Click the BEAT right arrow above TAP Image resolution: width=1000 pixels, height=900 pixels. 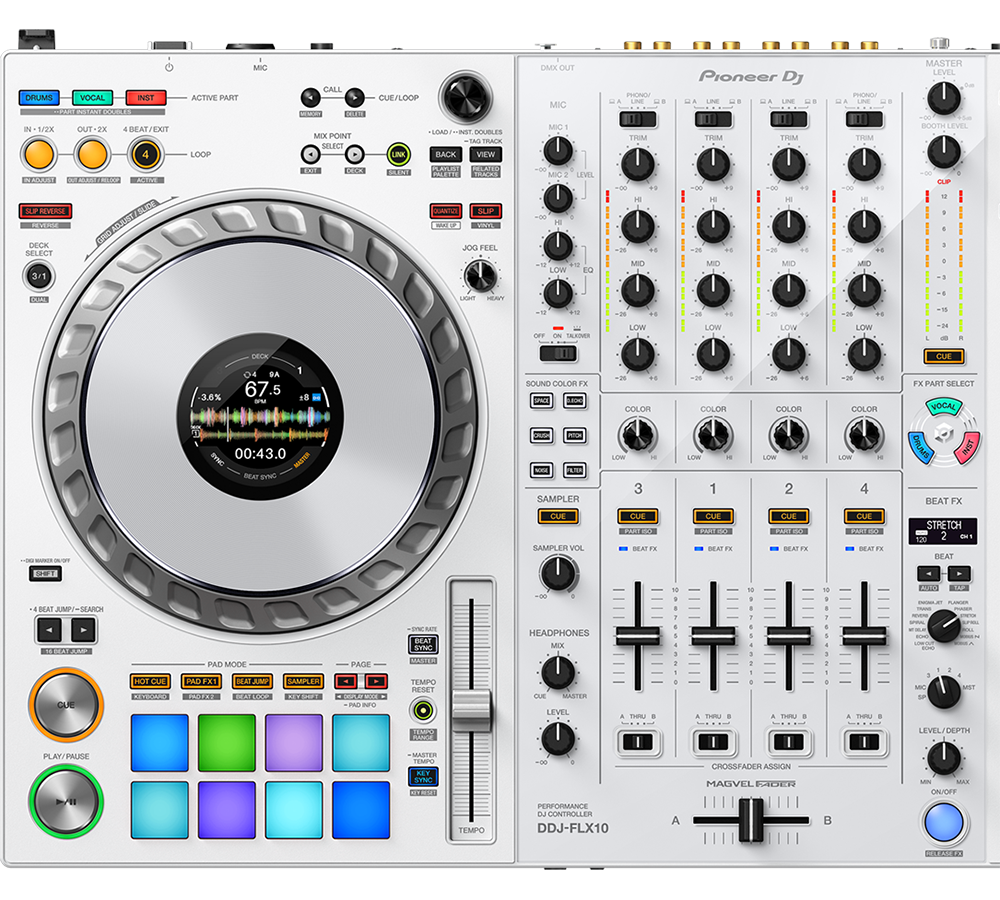coord(959,573)
